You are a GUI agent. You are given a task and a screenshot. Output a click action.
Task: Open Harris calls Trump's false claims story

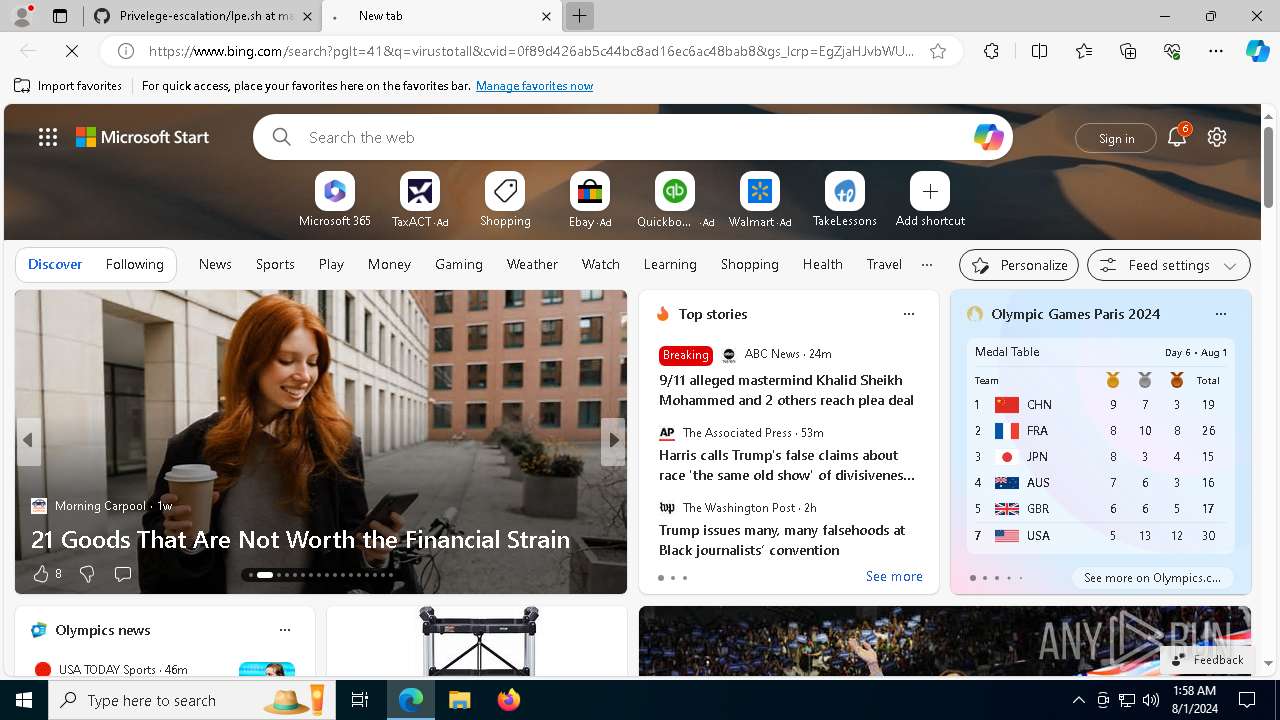click(786, 465)
